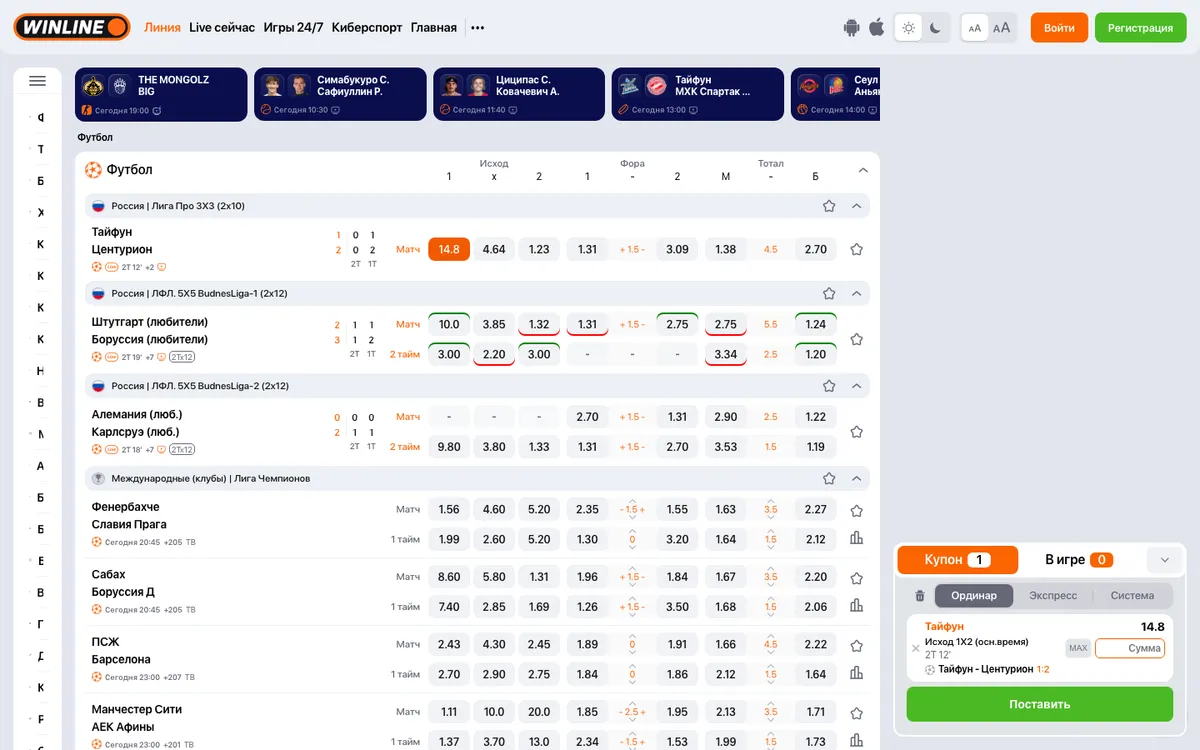Open the hamburger sidebar menu
Image resolution: width=1200 pixels, height=750 pixels.
click(38, 81)
